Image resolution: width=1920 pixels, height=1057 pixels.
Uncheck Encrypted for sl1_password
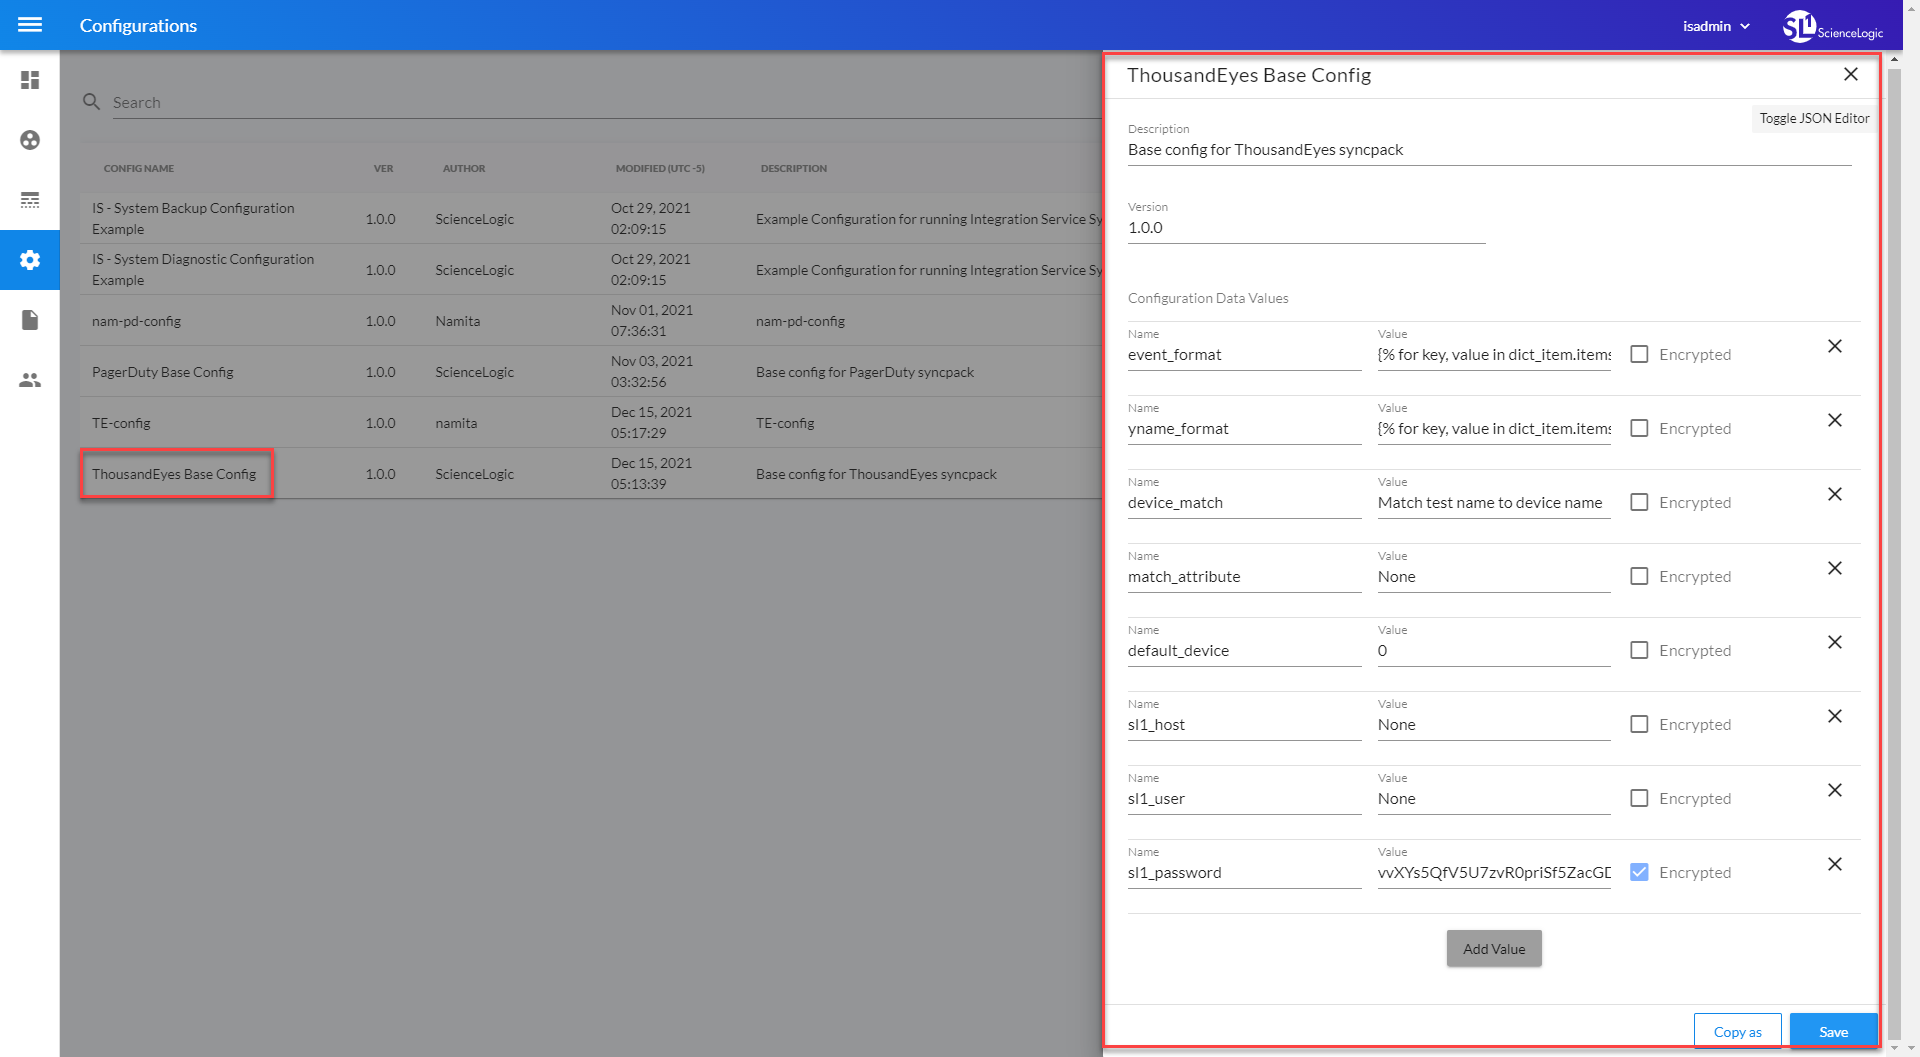point(1639,872)
